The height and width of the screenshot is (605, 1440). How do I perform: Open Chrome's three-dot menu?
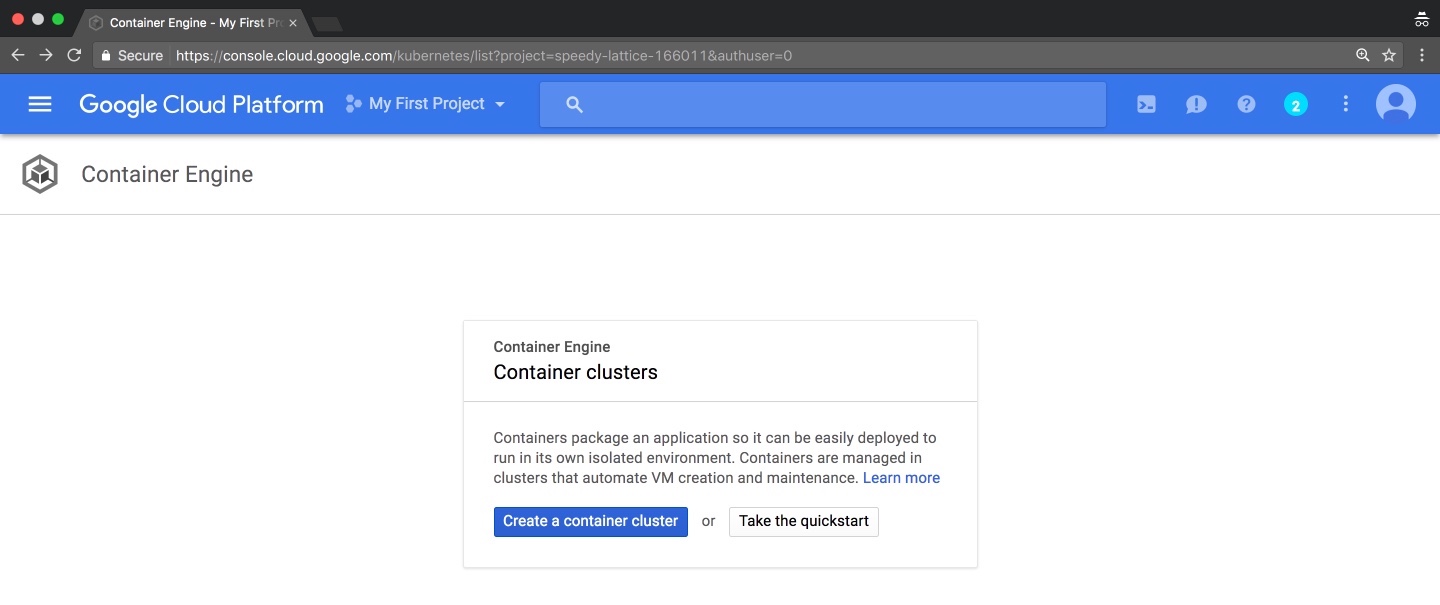(x=1422, y=56)
